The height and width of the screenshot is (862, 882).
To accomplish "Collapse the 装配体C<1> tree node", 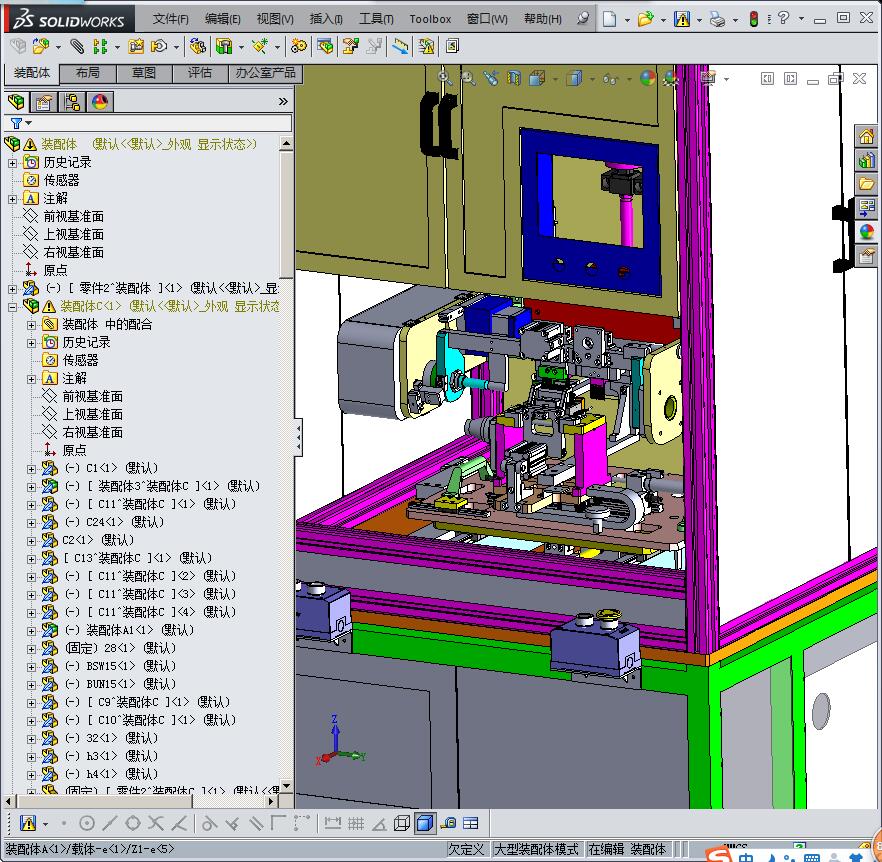I will pyautogui.click(x=13, y=306).
